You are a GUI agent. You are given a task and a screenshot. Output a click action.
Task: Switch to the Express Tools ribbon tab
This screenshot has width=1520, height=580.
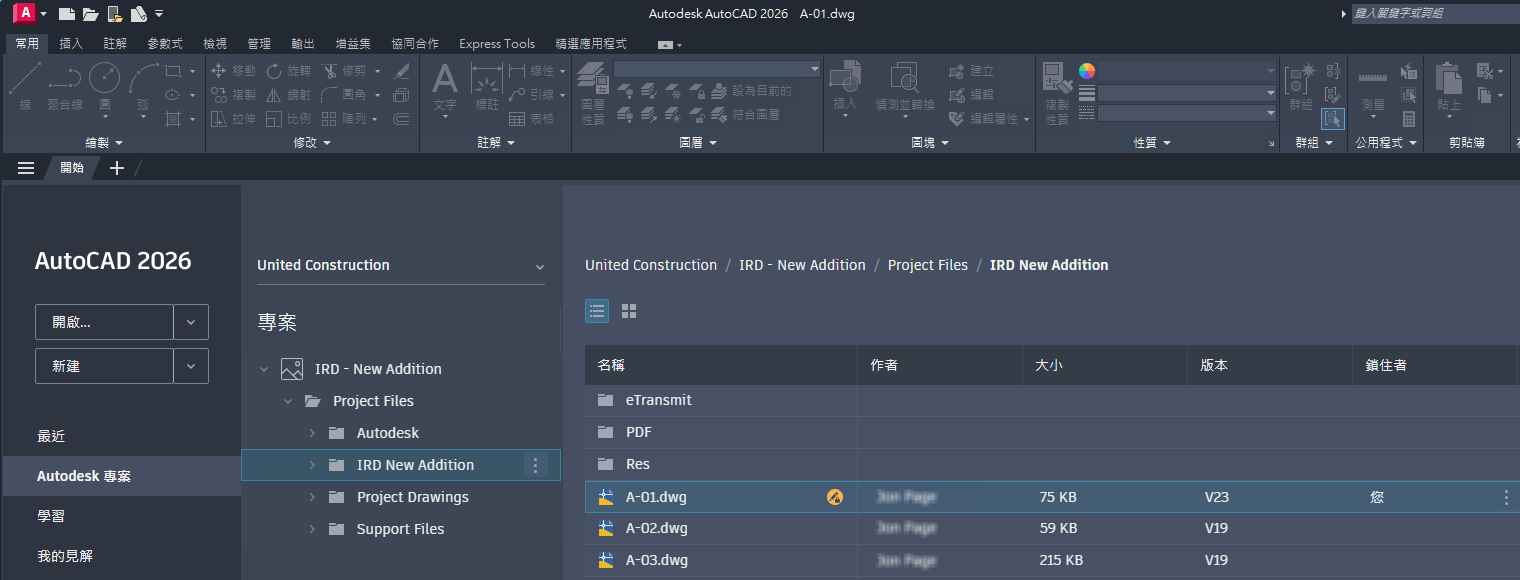pyautogui.click(x=497, y=44)
